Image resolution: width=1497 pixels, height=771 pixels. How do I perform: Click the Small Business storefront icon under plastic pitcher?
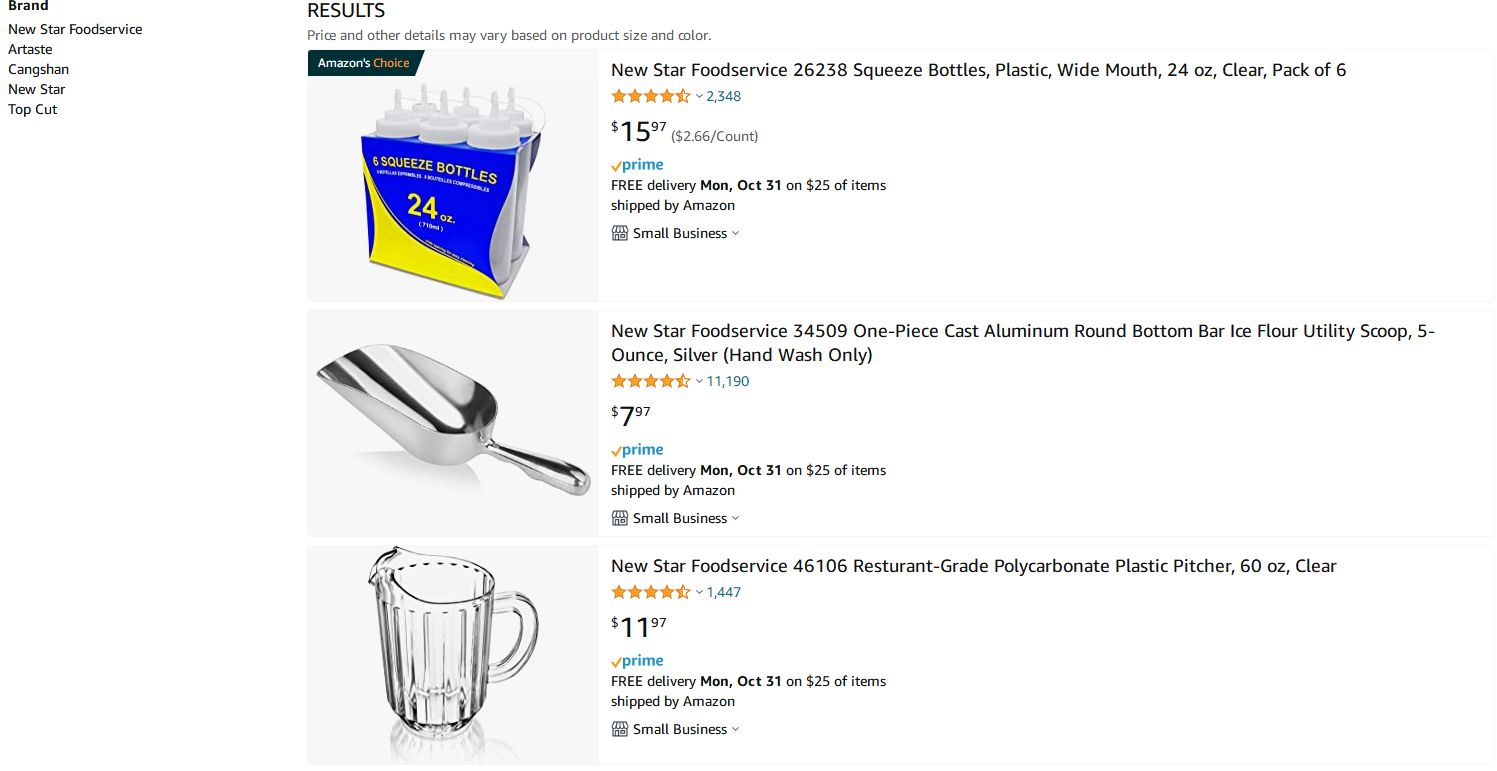[x=620, y=729]
